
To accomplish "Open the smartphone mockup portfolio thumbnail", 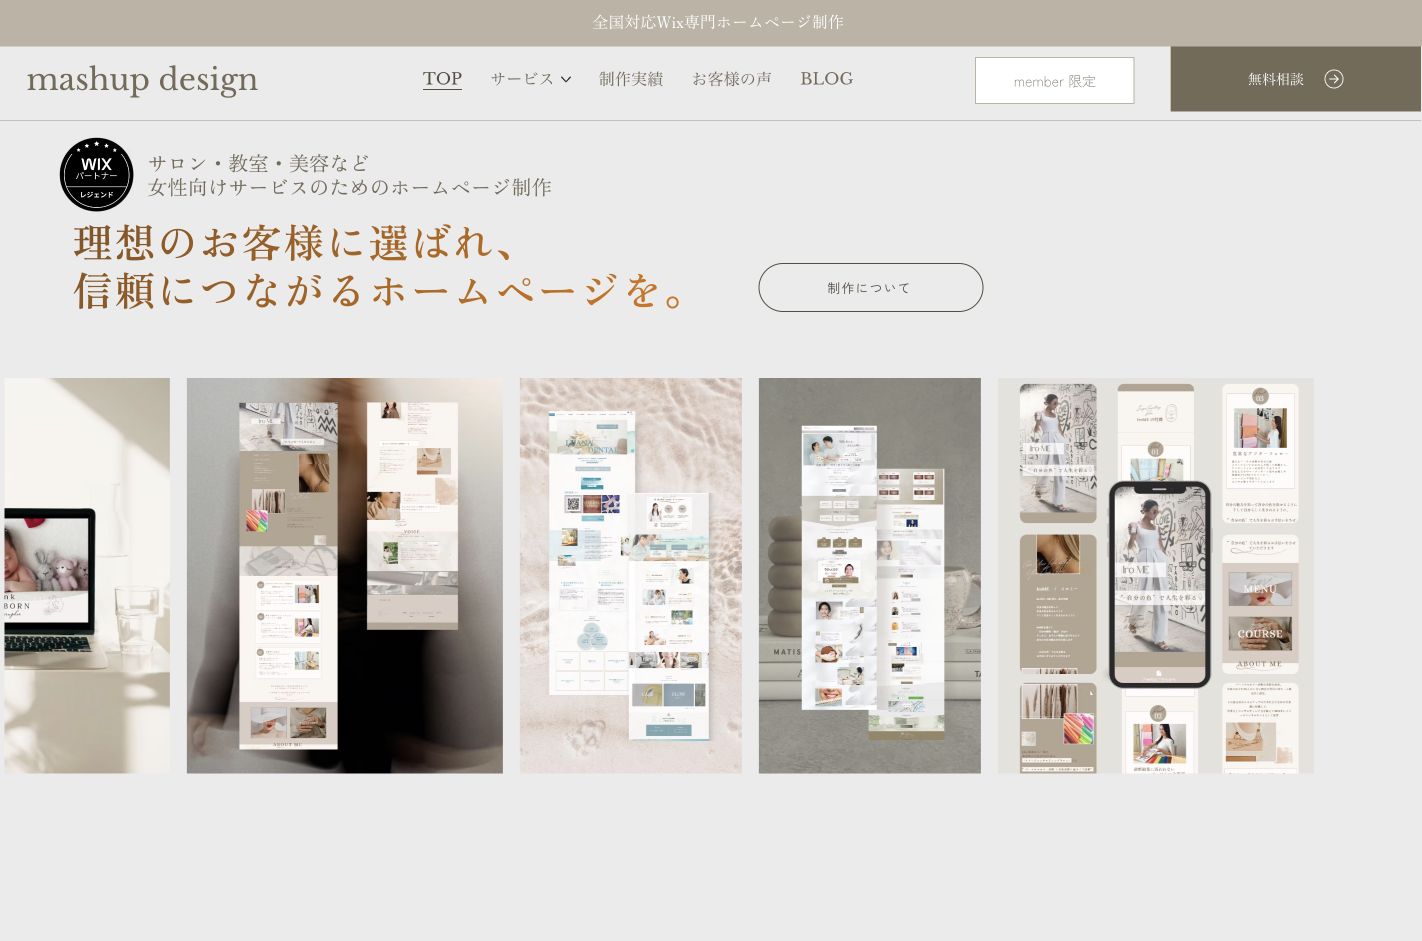I will [1156, 575].
